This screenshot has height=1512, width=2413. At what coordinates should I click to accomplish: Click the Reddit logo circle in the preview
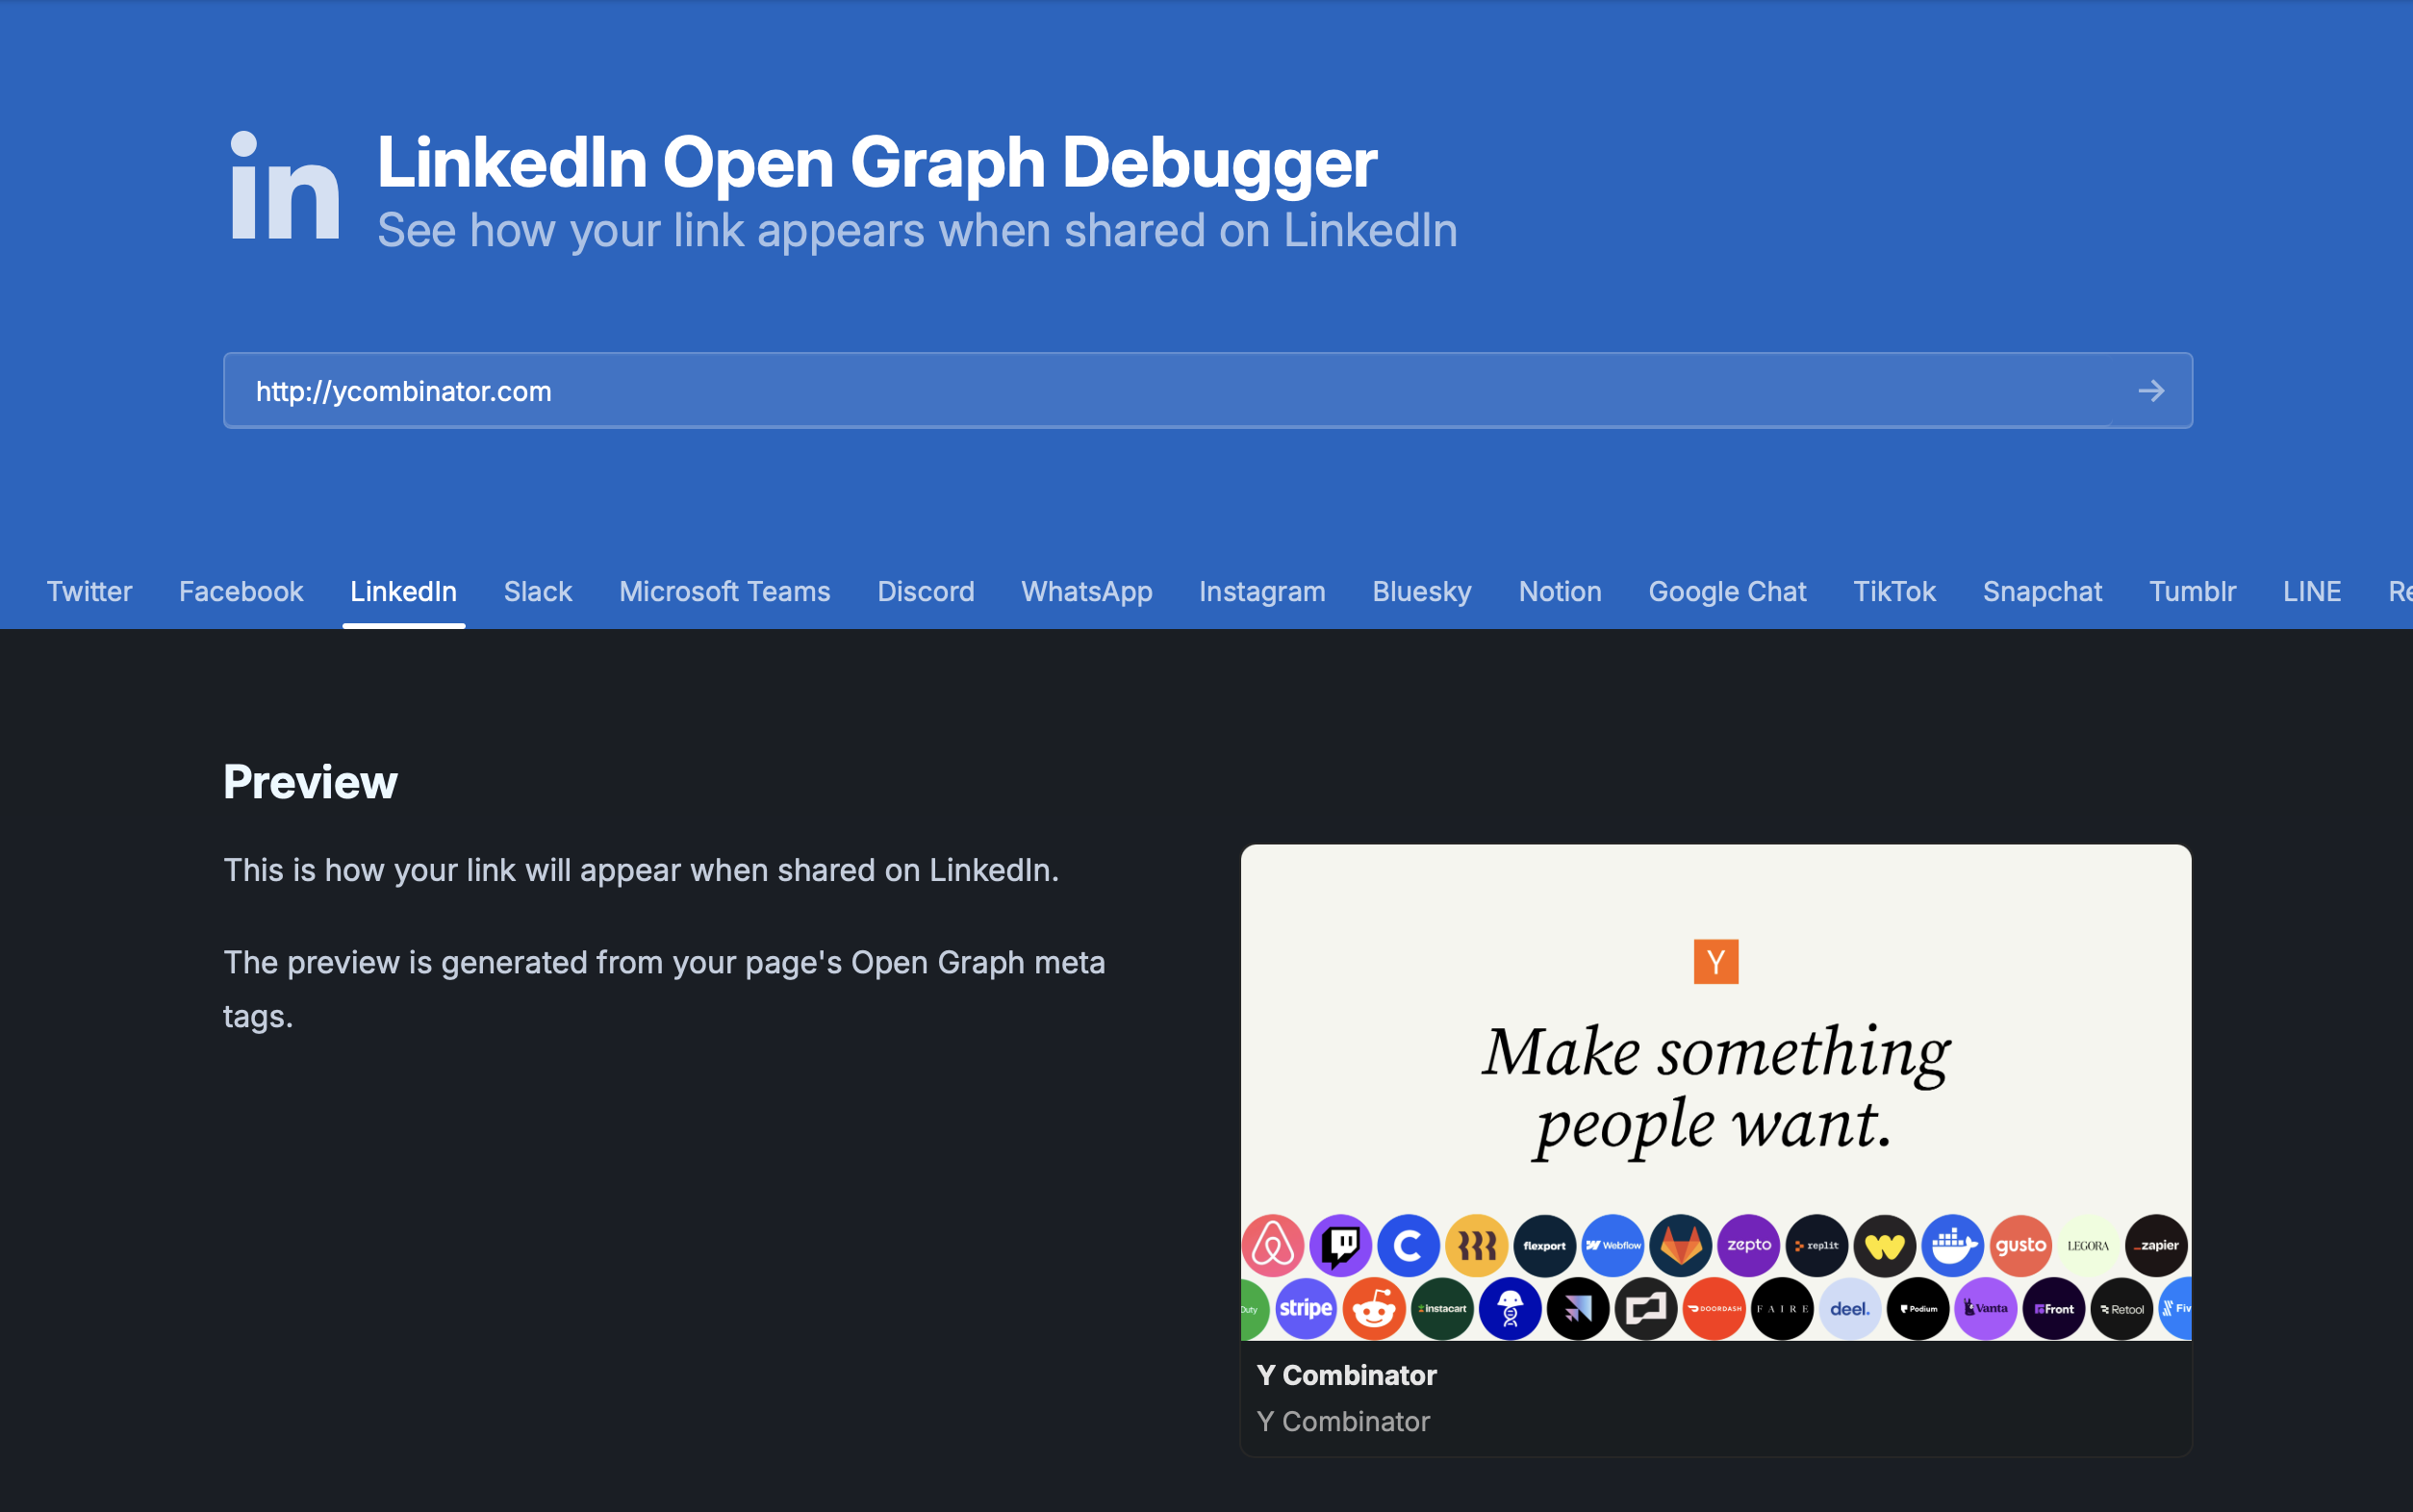(x=1374, y=1308)
